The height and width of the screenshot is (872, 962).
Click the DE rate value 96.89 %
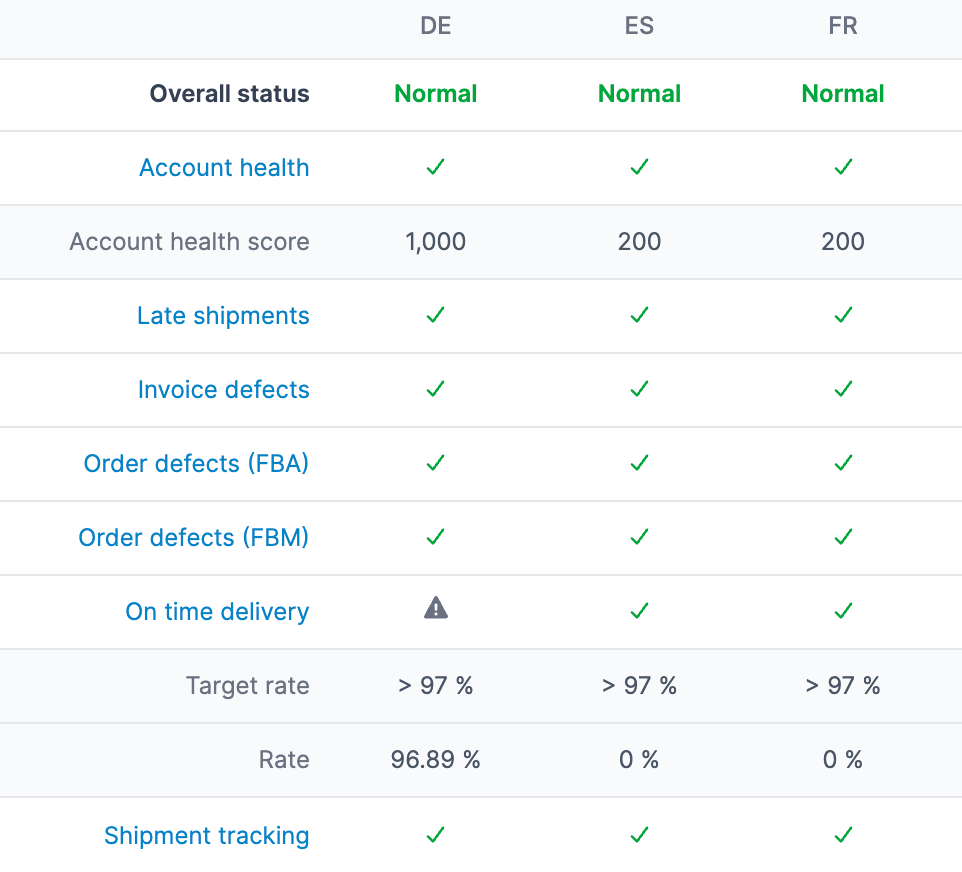(435, 759)
